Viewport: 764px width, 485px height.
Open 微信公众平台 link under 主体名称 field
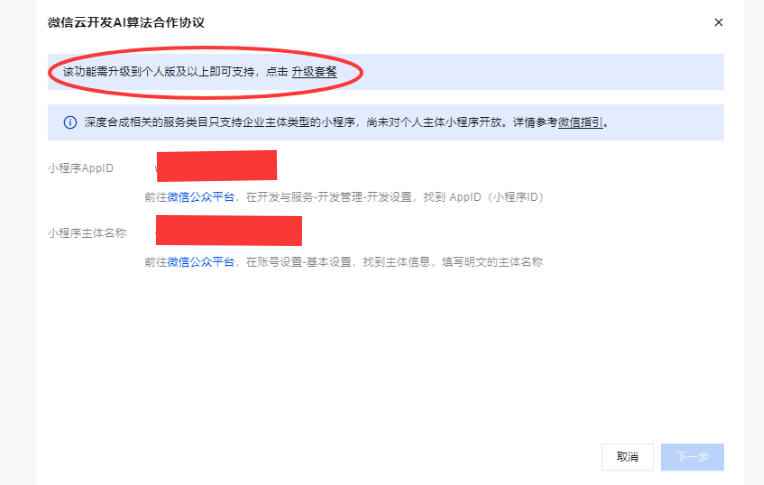pyautogui.click(x=201, y=262)
